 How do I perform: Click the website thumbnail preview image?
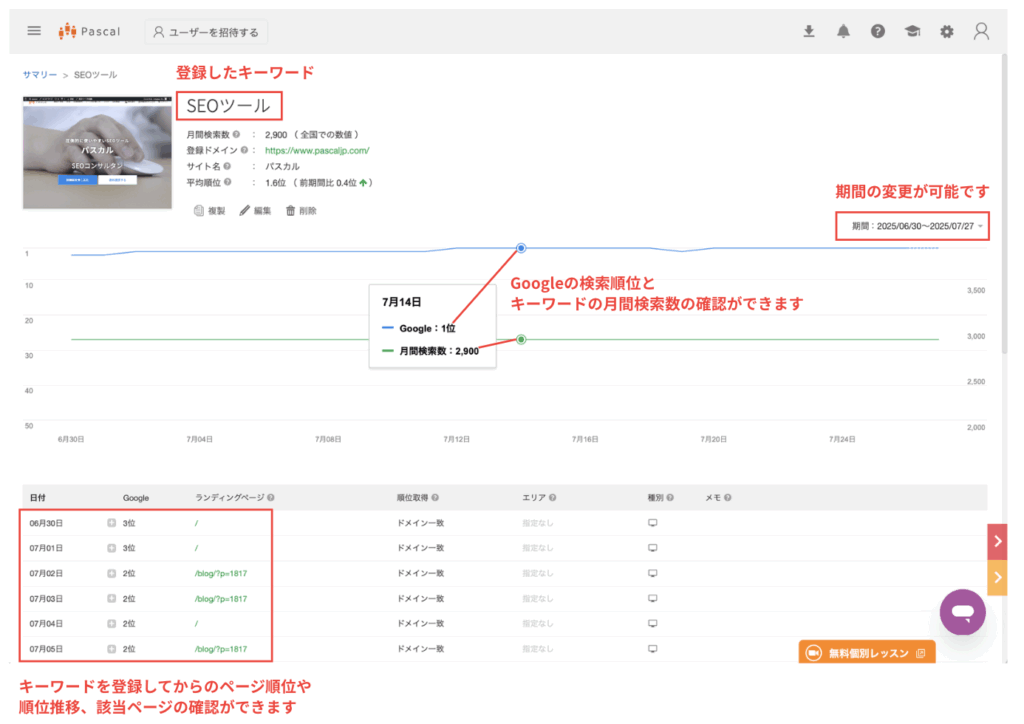tap(96, 152)
